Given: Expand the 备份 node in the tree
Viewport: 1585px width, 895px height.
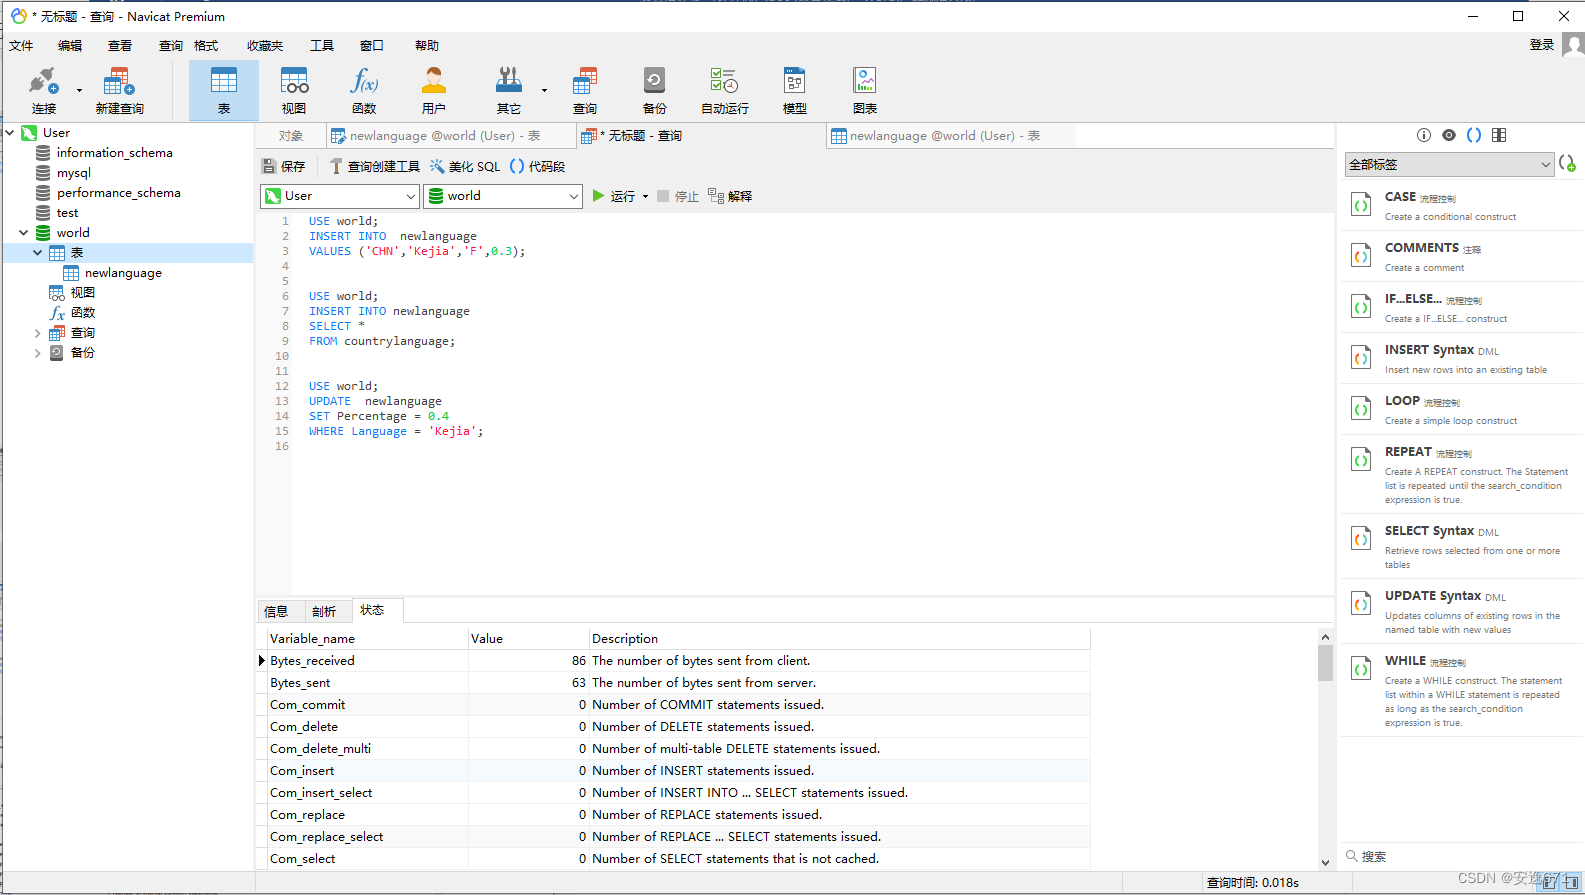Looking at the screenshot, I should [x=38, y=352].
